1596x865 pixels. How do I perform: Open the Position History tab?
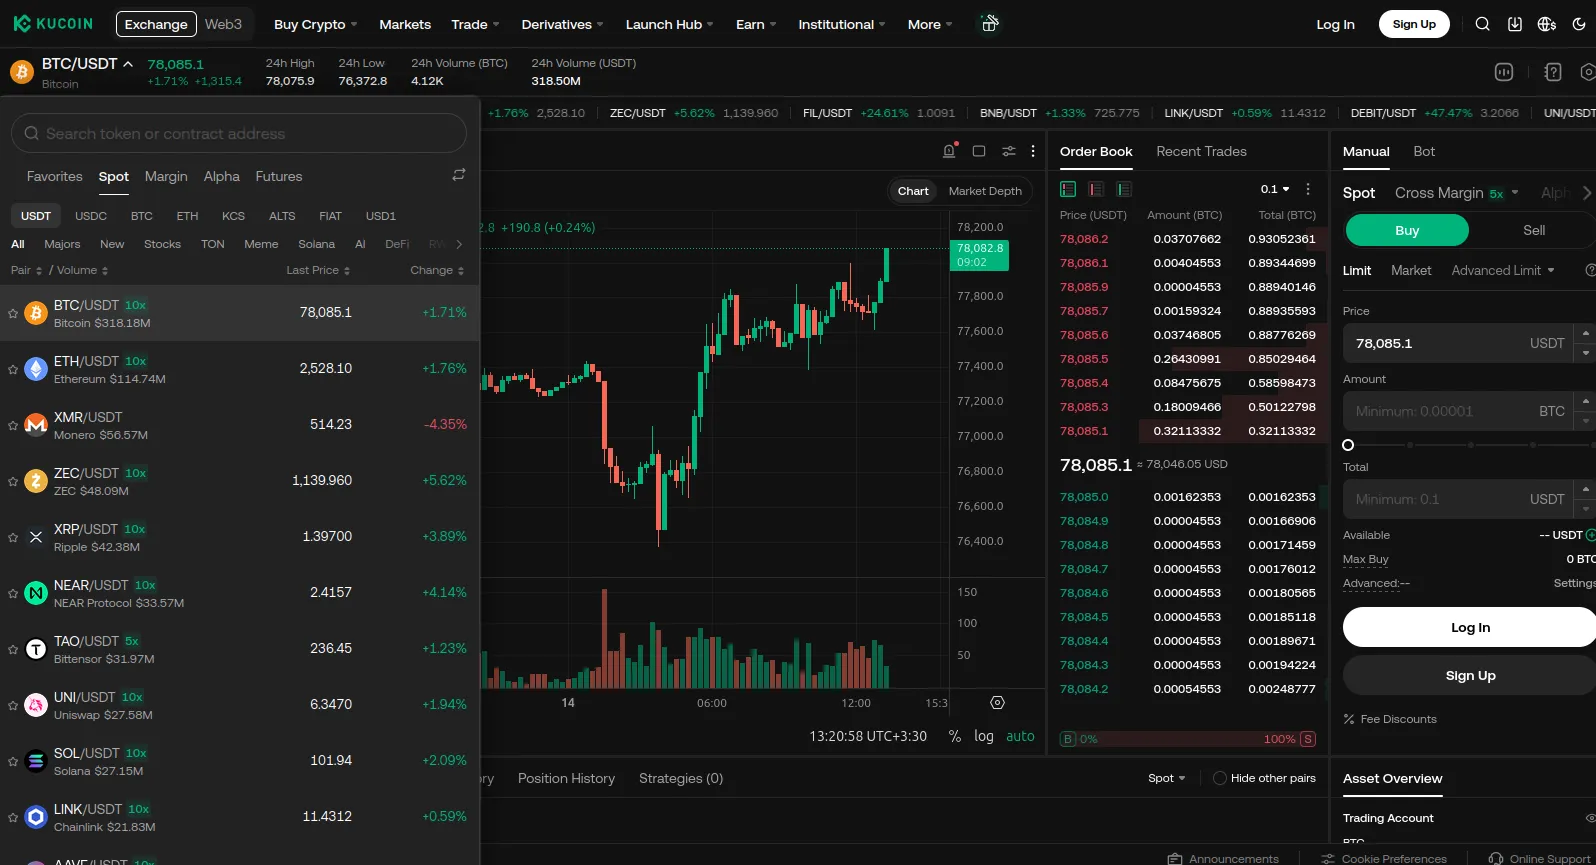[x=566, y=778]
